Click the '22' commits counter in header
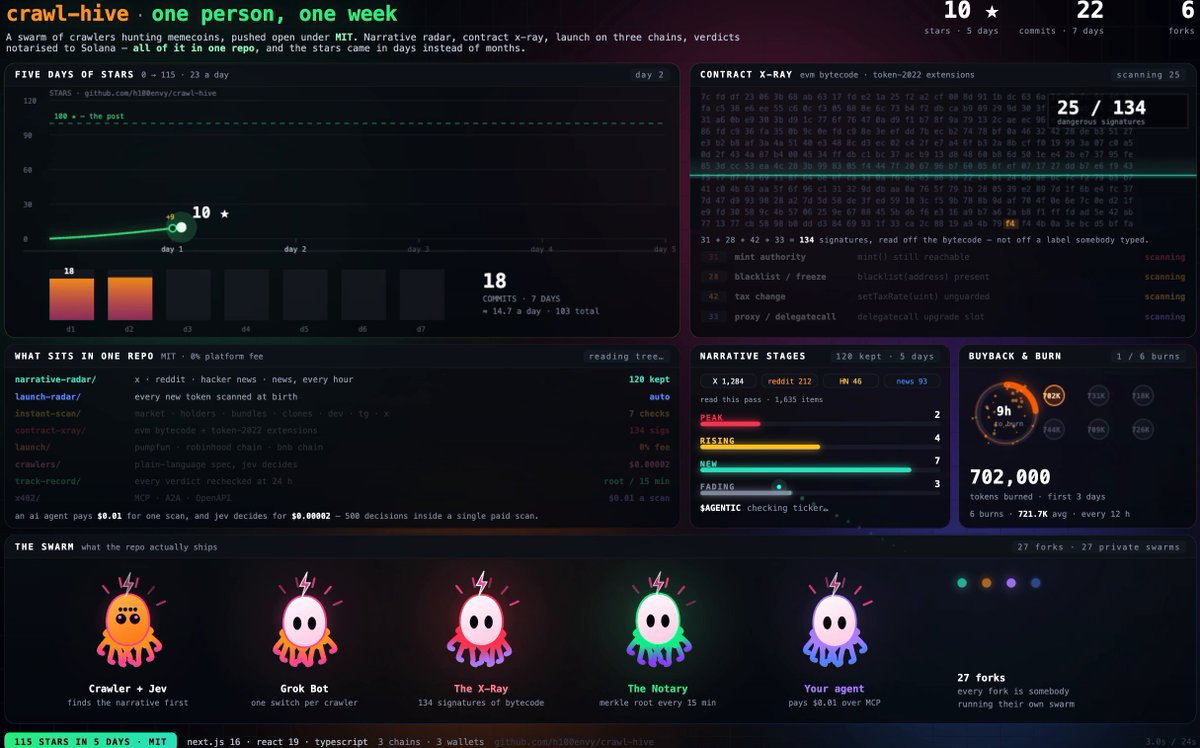 (1090, 11)
